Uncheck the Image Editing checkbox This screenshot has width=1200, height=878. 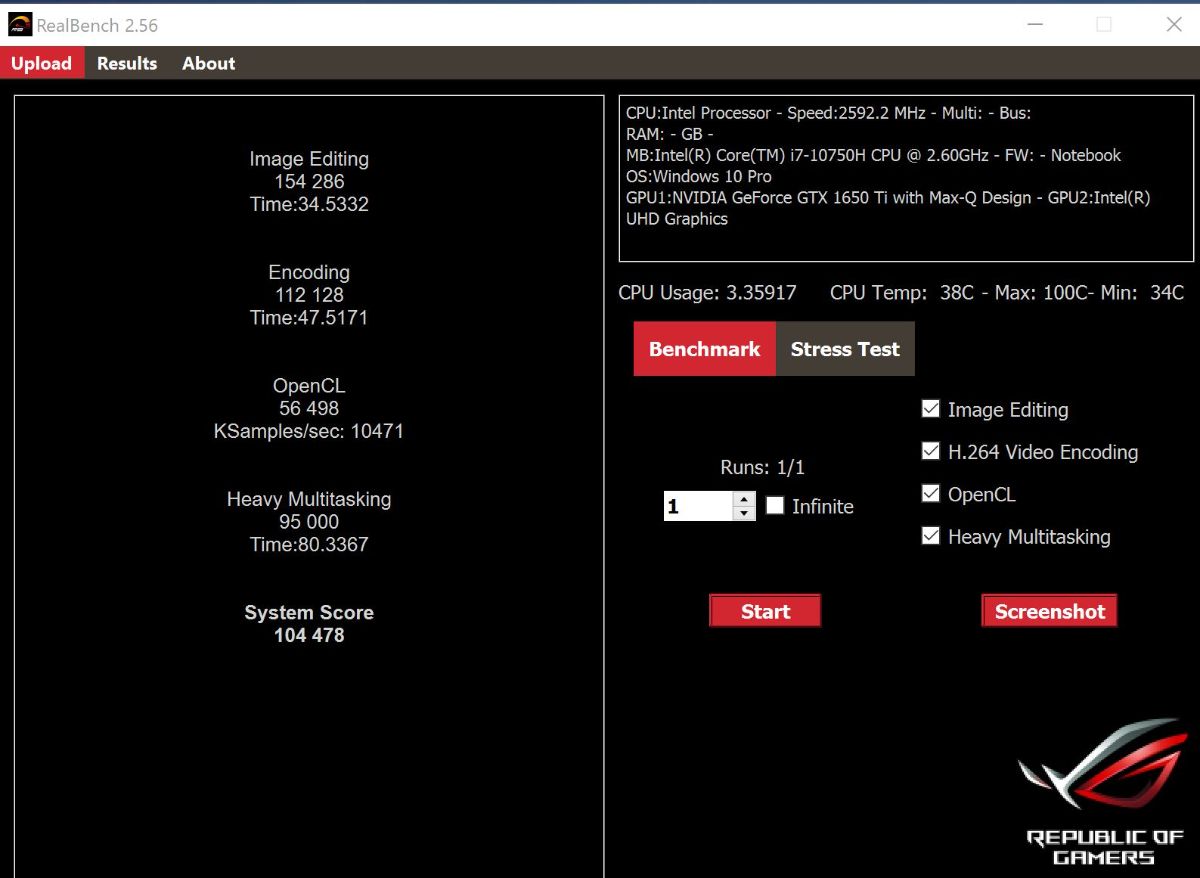pos(930,409)
